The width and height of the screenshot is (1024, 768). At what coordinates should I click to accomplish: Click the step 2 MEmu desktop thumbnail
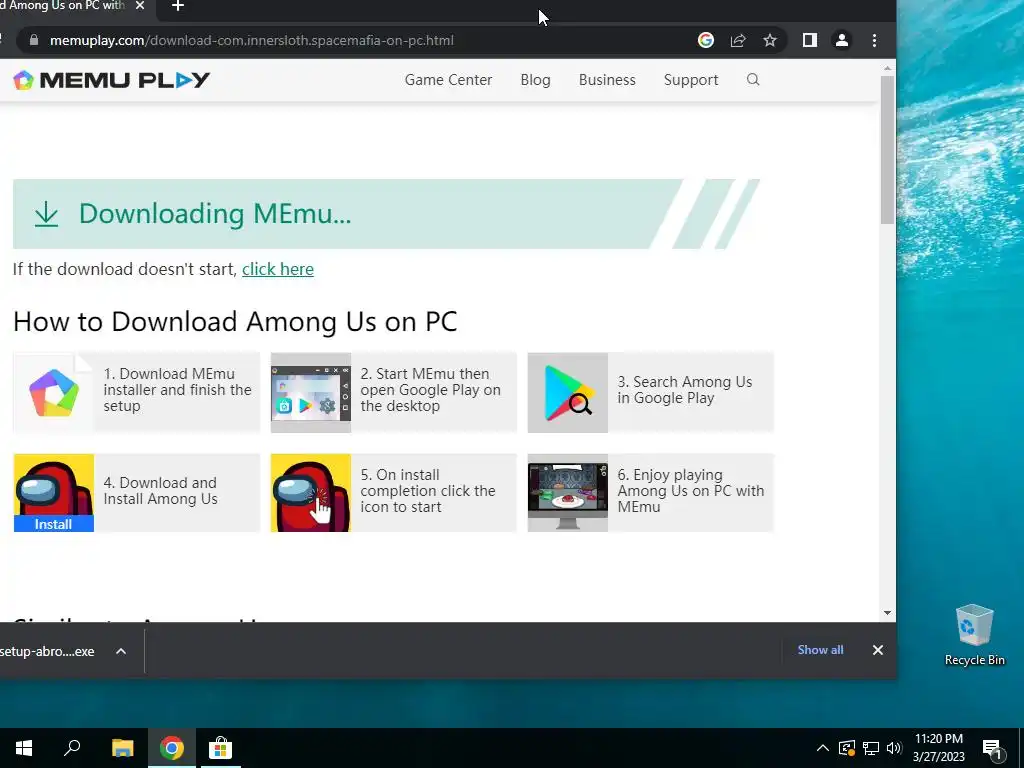click(x=311, y=392)
